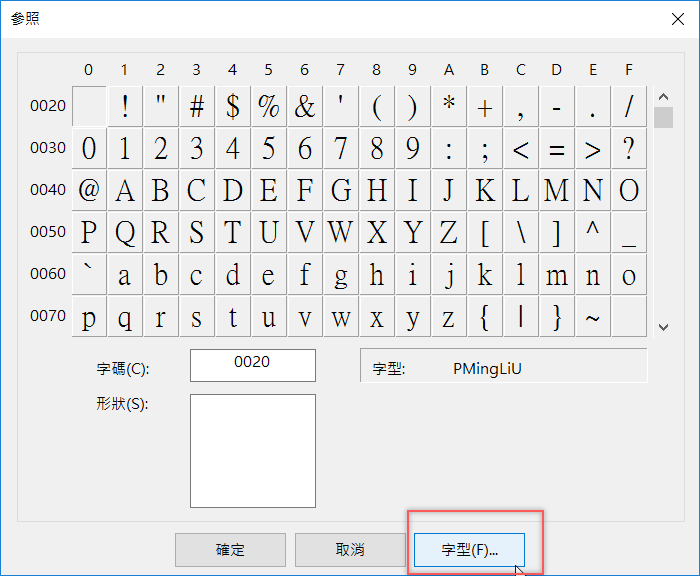This screenshot has height=576, width=700.
Task: Click the 取消 cancel button
Action: 349,550
